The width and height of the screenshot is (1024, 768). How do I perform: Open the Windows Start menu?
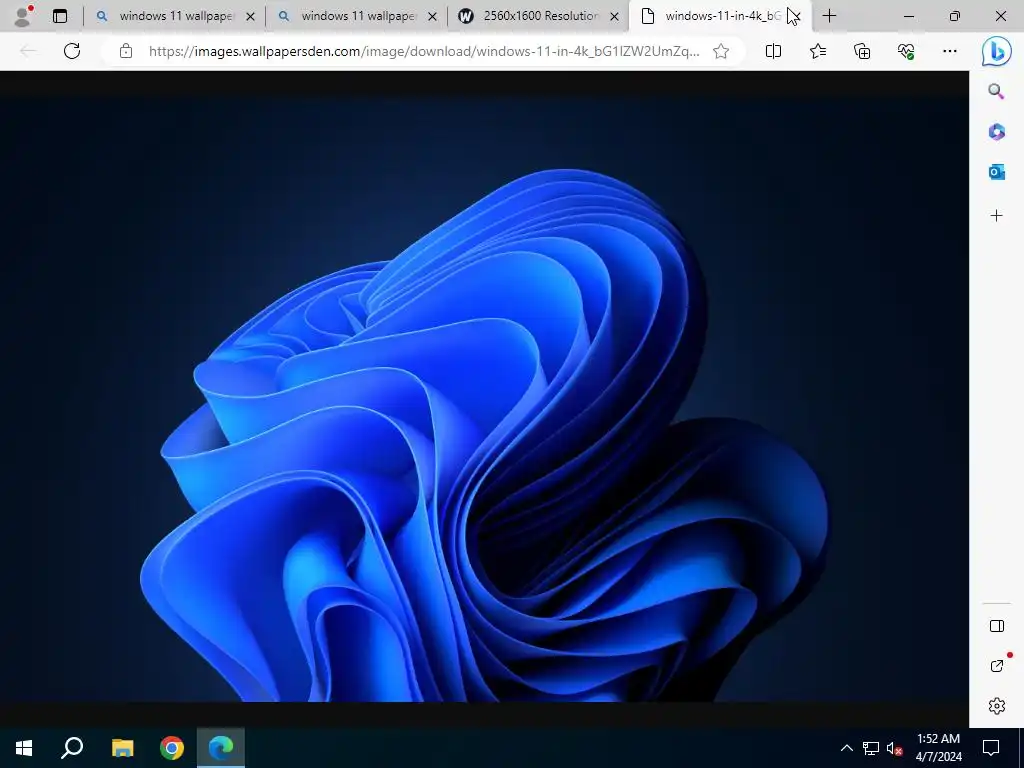point(24,748)
